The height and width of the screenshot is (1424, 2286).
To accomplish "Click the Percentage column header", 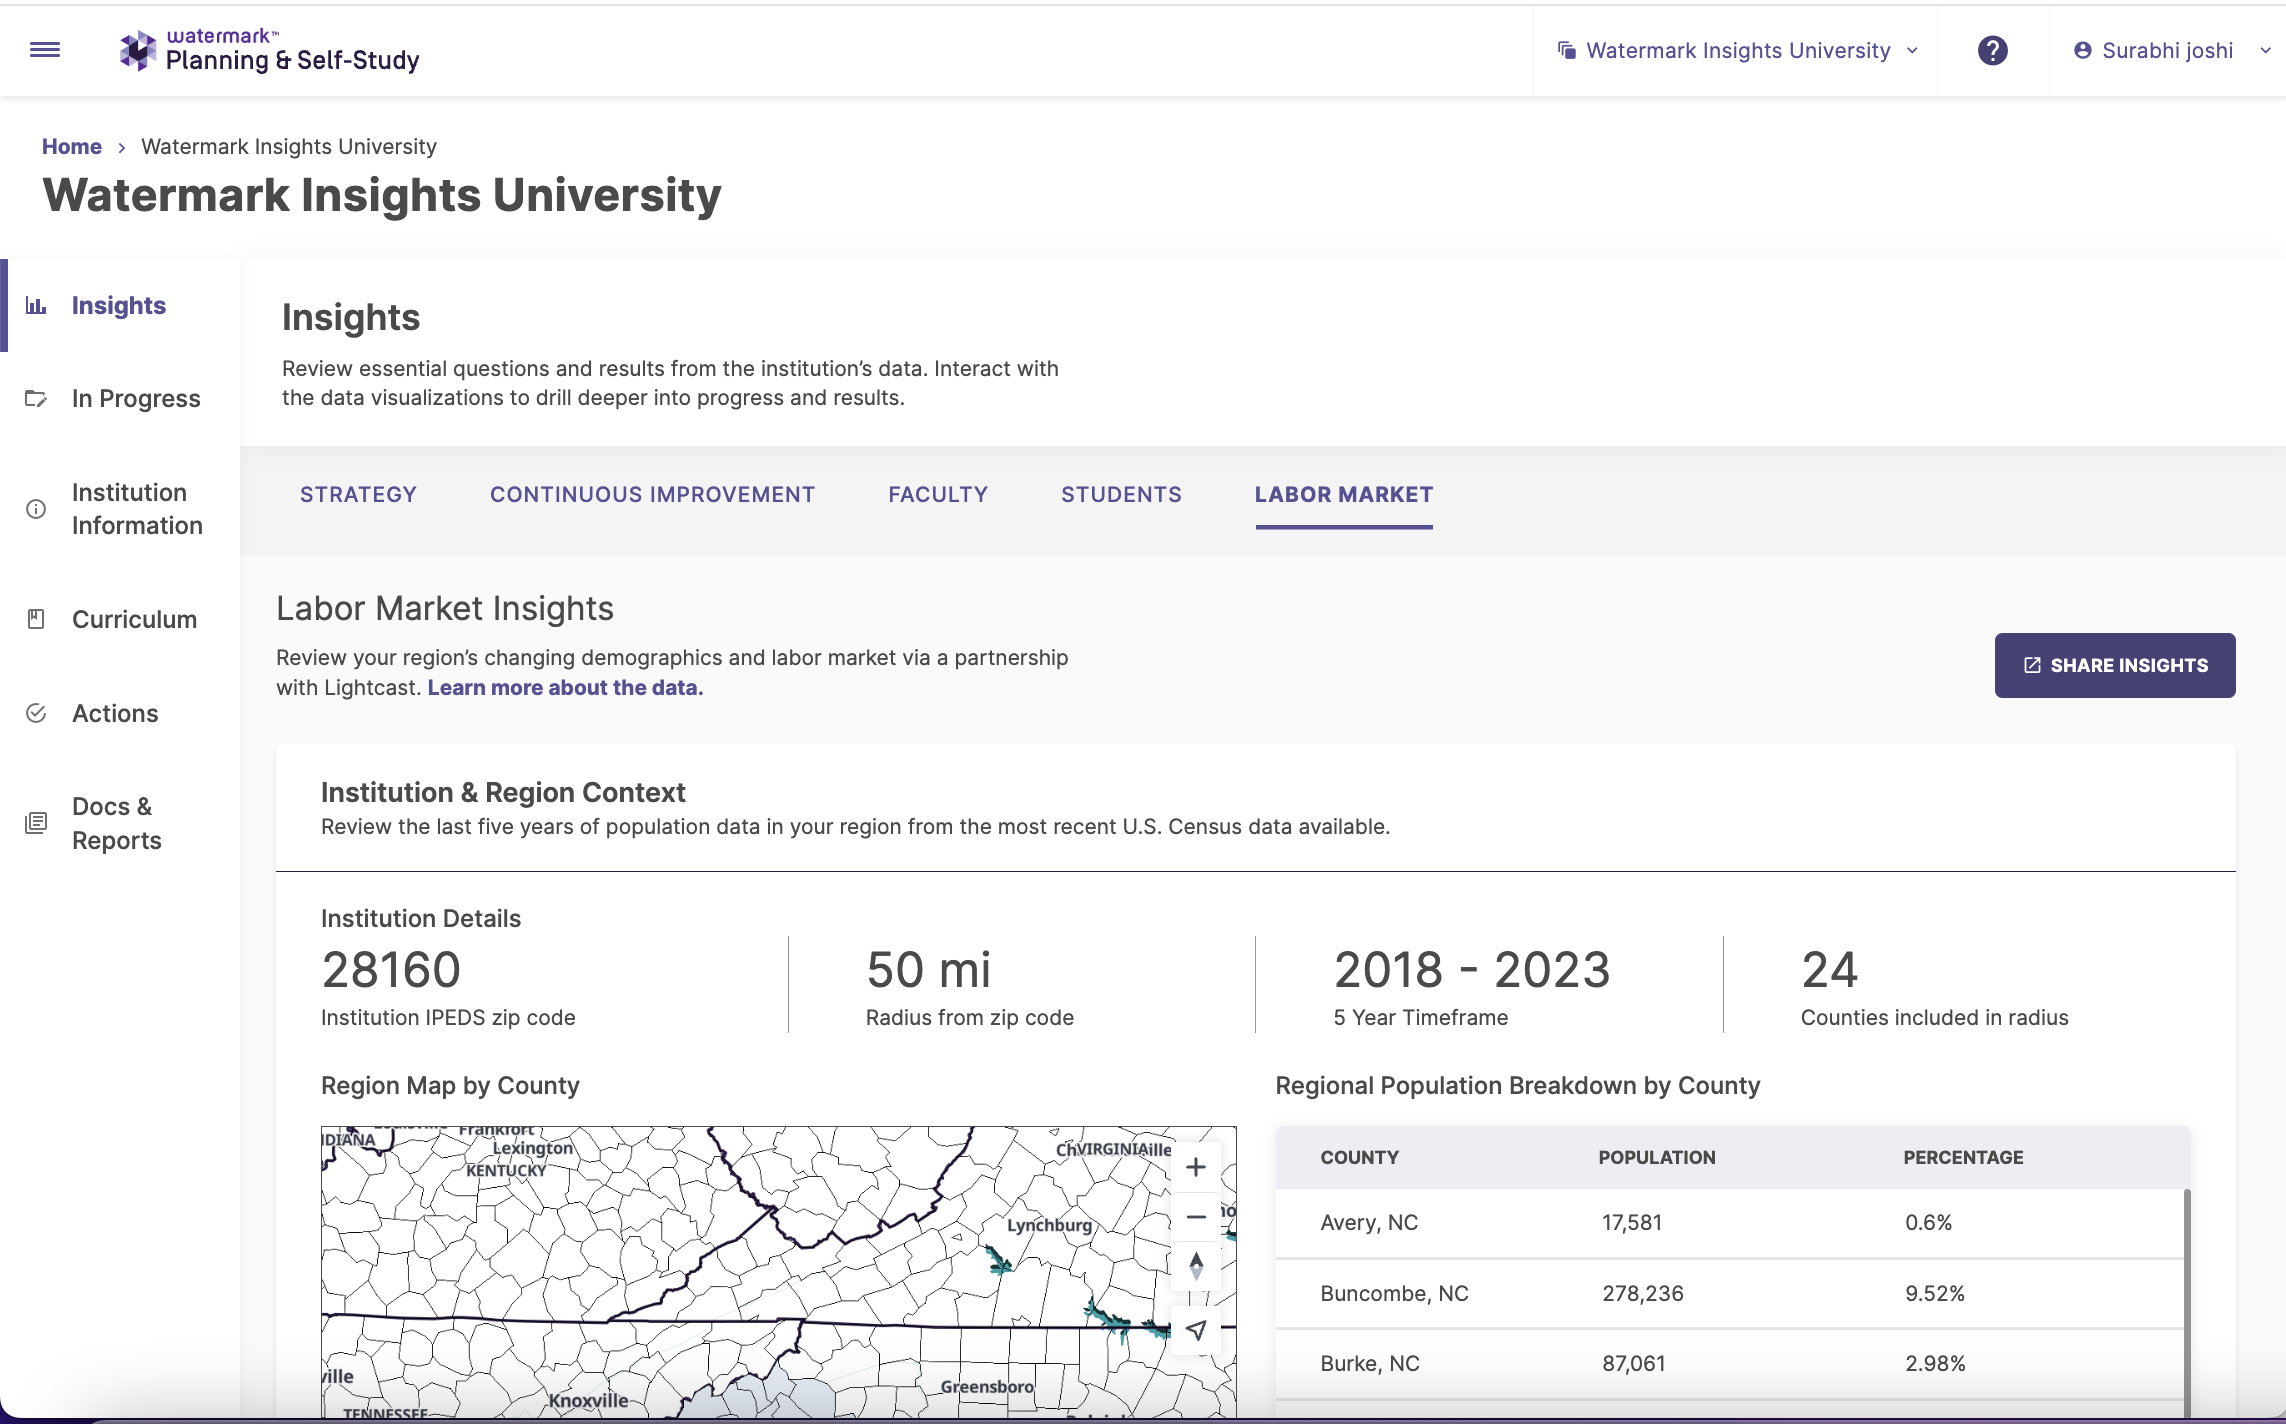I will pos(1963,1158).
